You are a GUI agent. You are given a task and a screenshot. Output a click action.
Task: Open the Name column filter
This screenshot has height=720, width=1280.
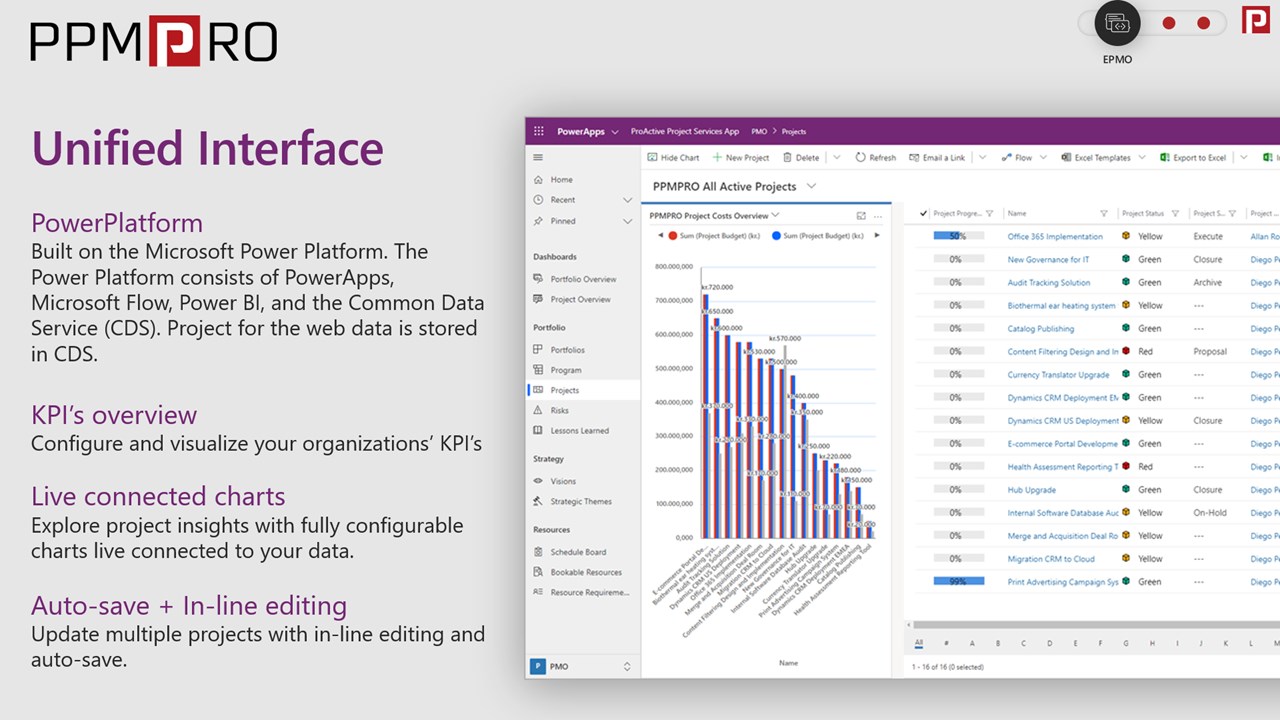[1104, 213]
